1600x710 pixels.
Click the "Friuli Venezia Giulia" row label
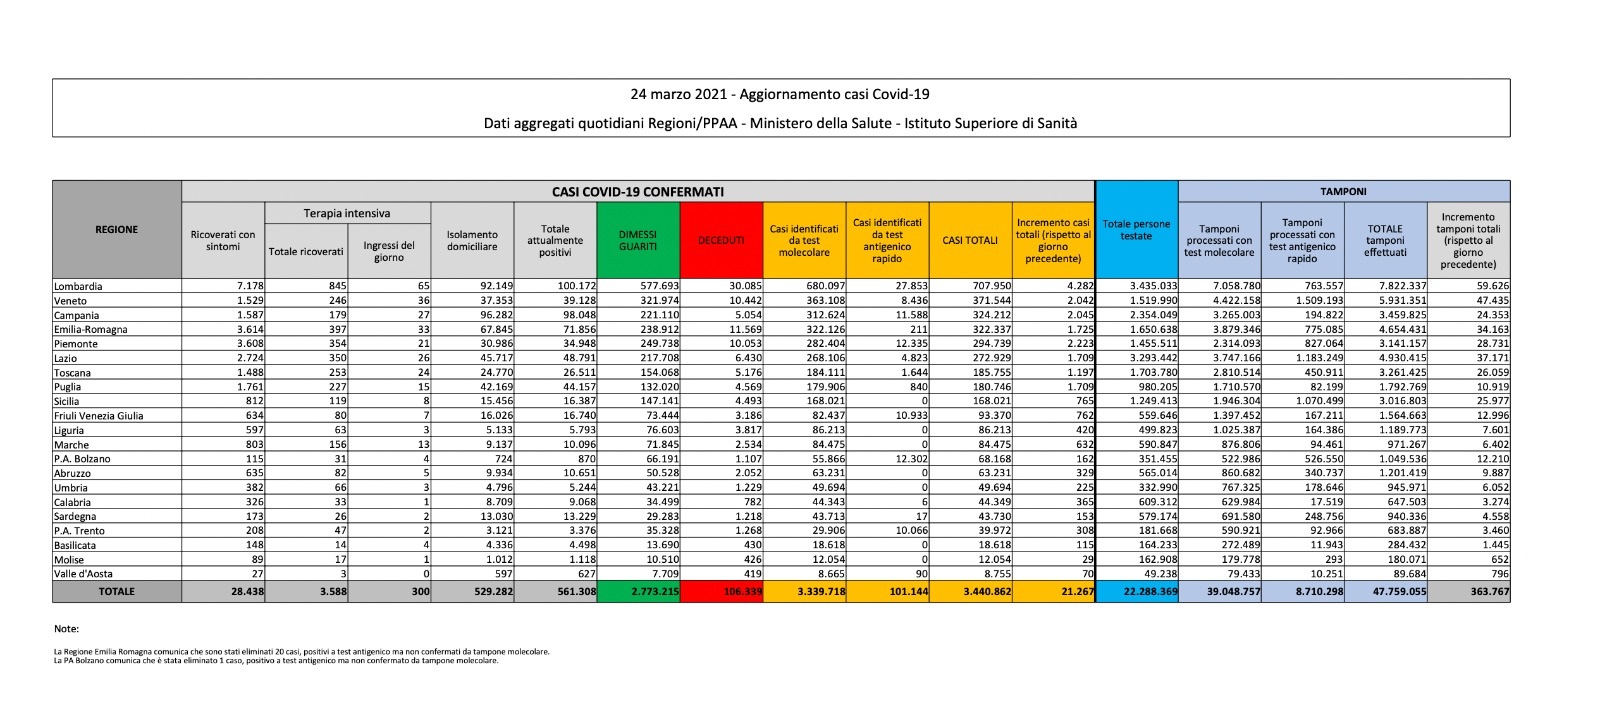(98, 415)
